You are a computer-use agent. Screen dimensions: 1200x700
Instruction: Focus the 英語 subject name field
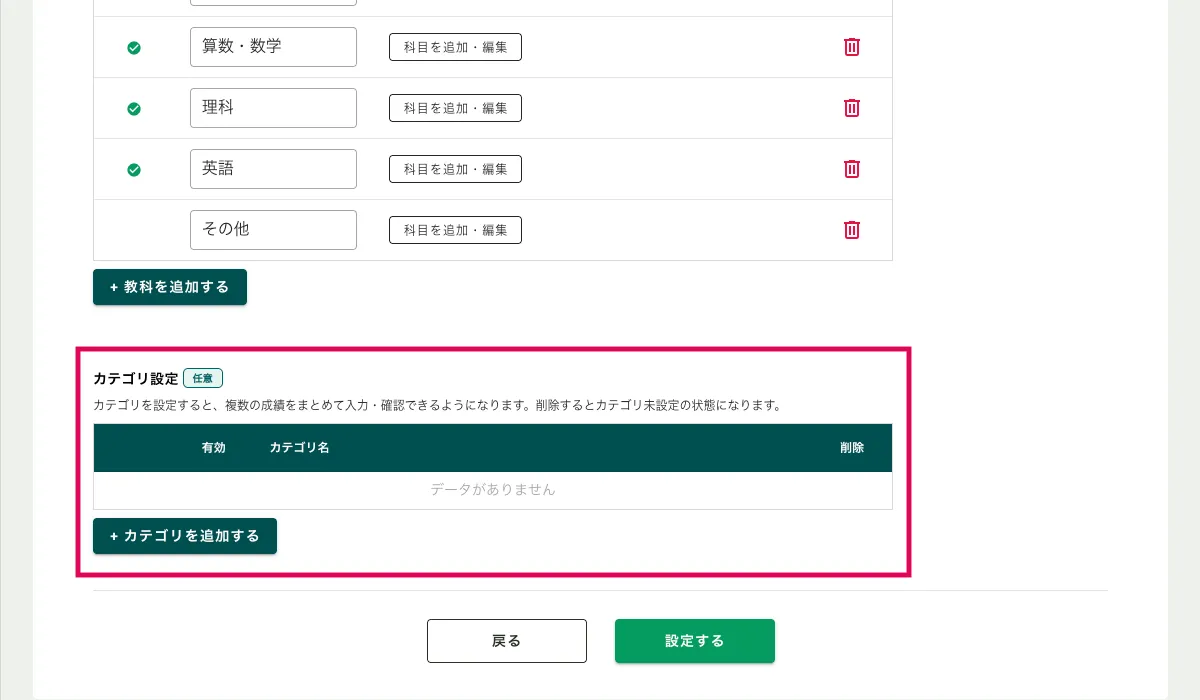pyautogui.click(x=273, y=169)
